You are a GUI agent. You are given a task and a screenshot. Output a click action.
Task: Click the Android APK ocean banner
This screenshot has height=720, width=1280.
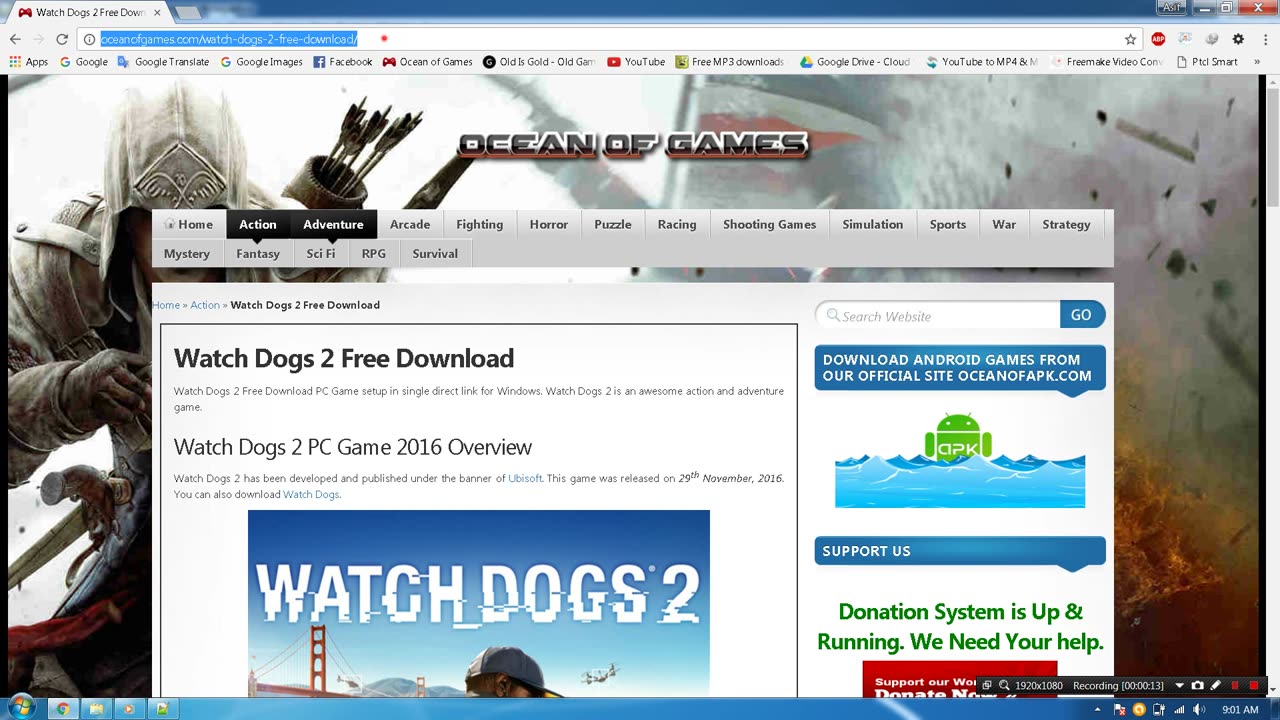(960, 459)
